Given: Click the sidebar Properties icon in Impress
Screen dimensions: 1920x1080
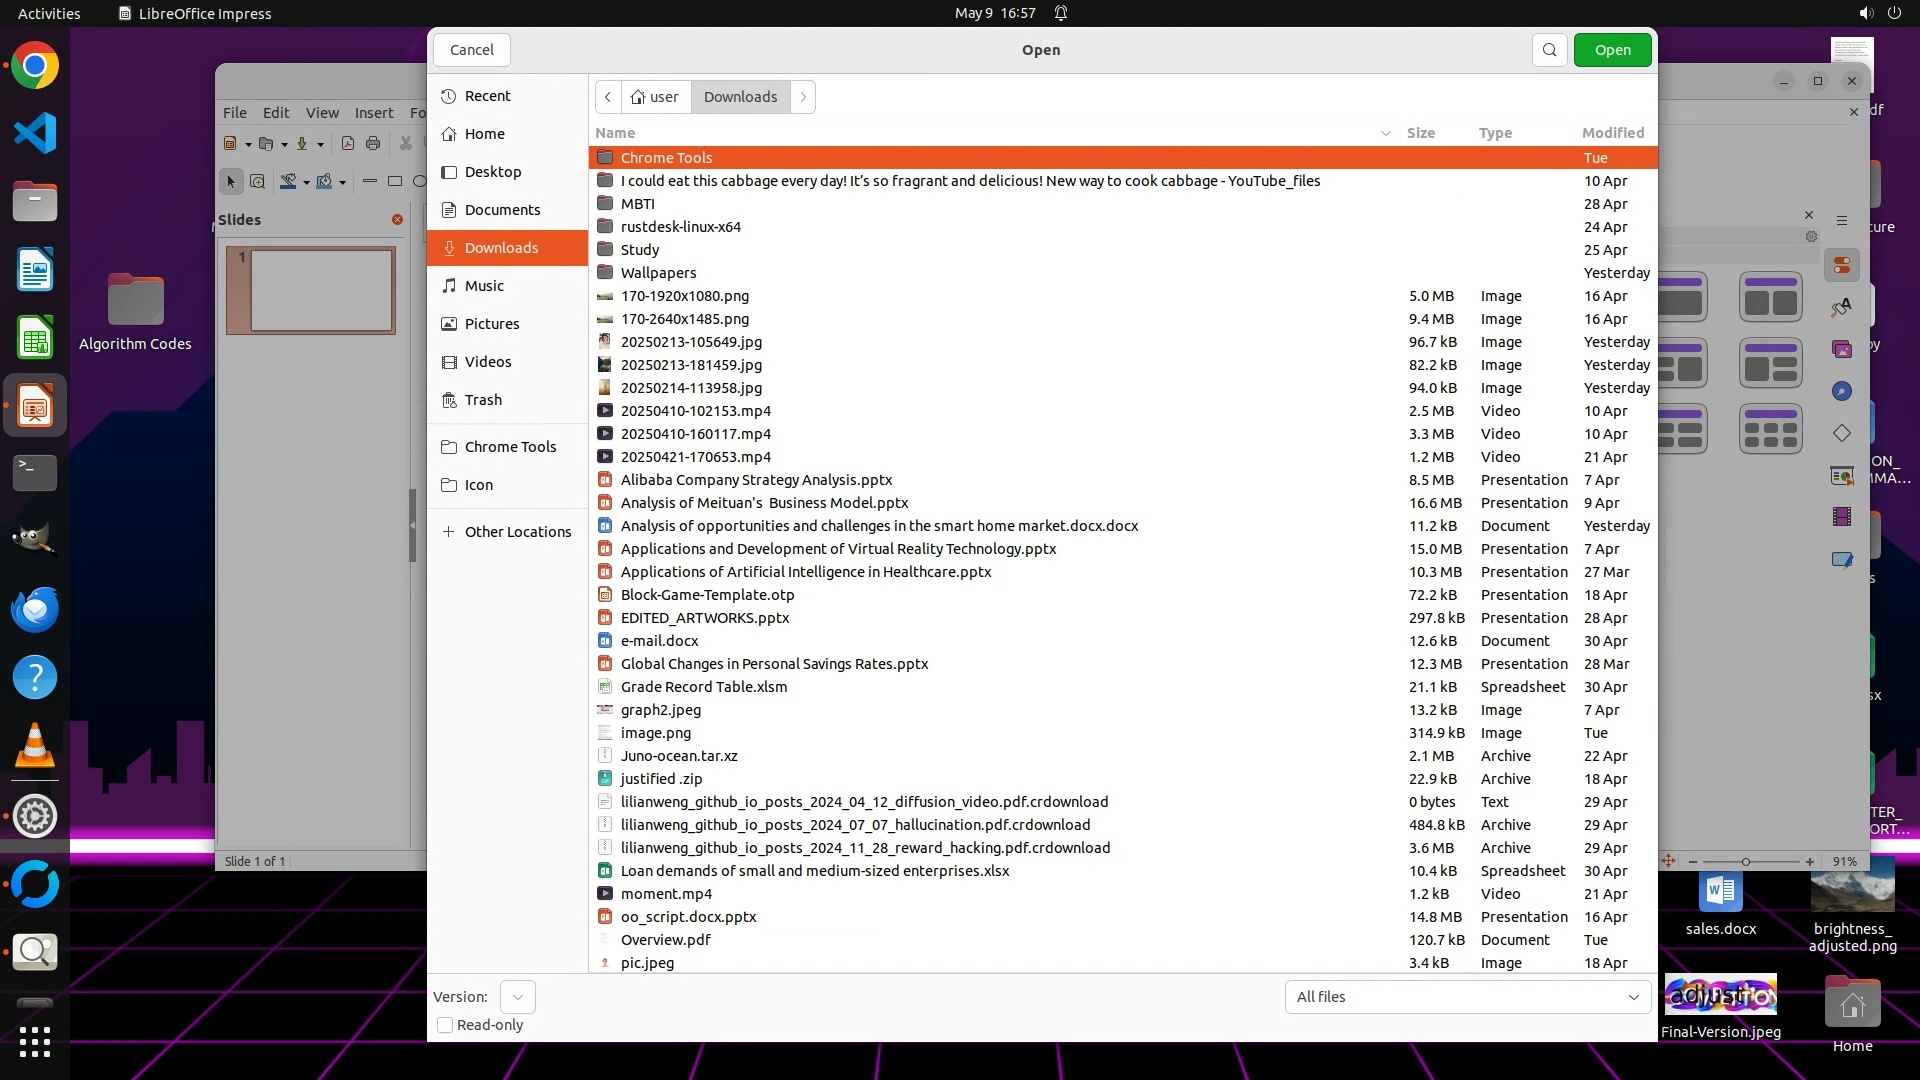Looking at the screenshot, I should (x=1842, y=265).
